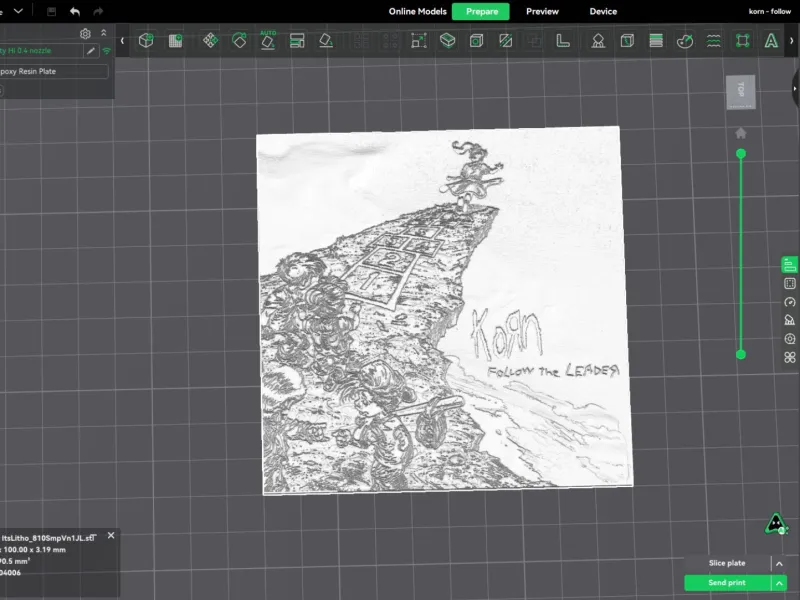Click the four-diamond arrange icon

click(210, 40)
